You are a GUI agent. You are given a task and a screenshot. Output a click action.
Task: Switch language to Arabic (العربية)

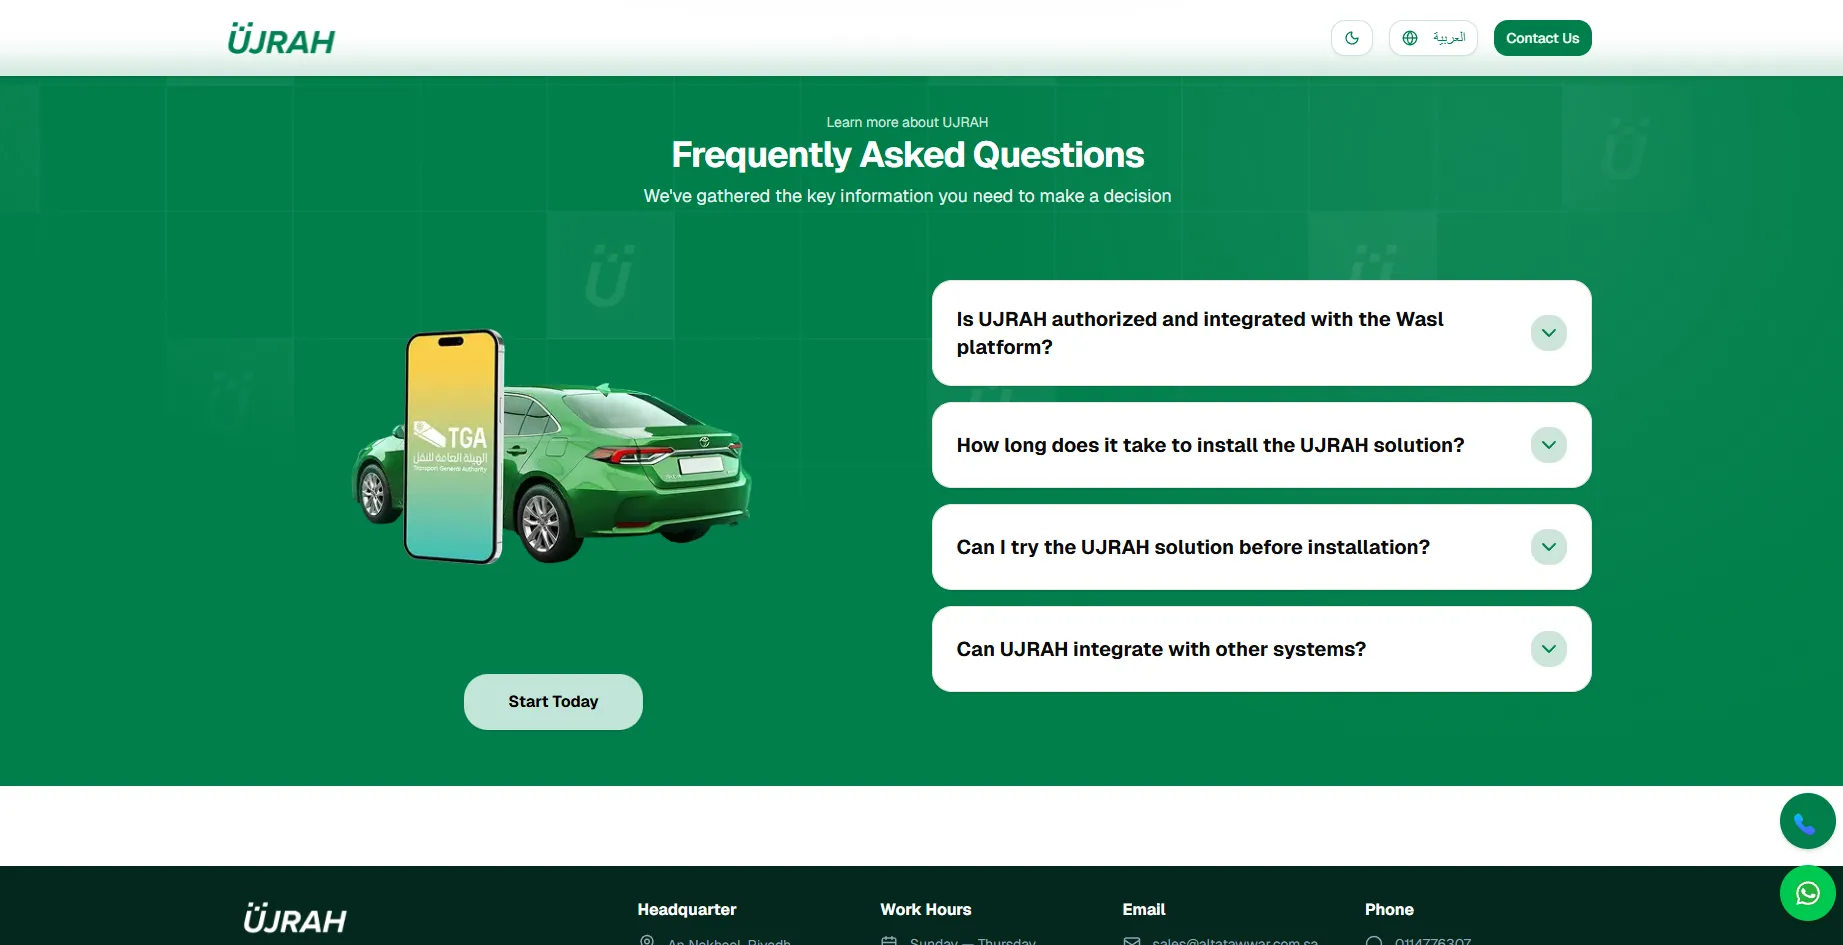tap(1447, 38)
